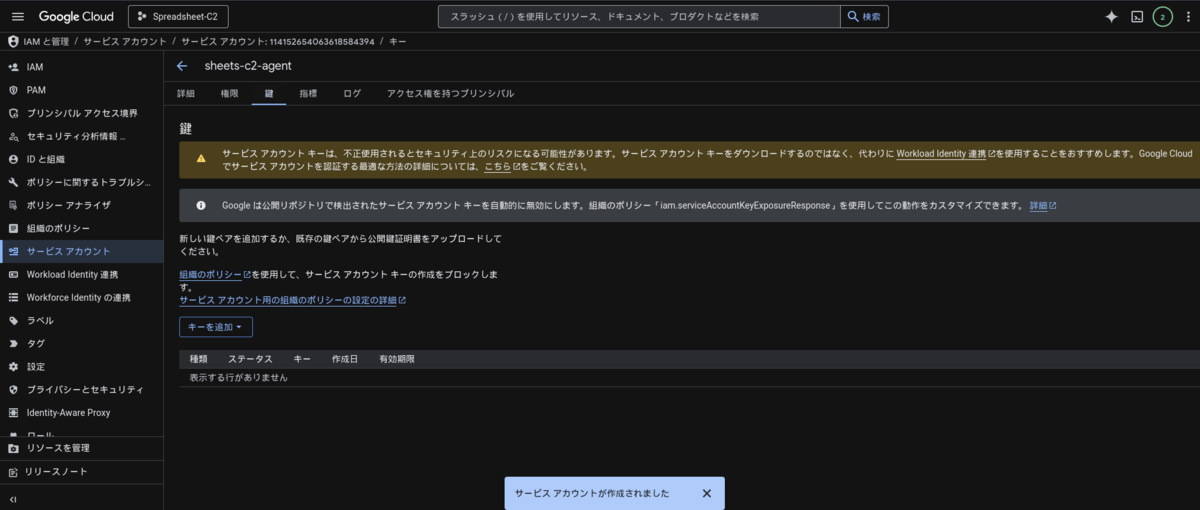Image resolution: width=1200 pixels, height=510 pixels.
Task: Click the セキュリティ分析情報 sidebar icon
Action: [13, 136]
